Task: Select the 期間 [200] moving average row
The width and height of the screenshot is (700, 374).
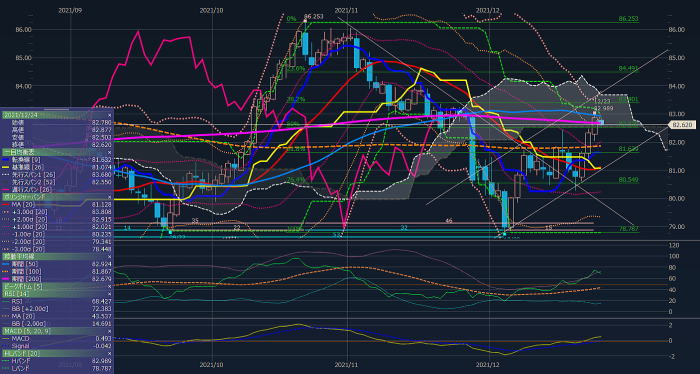Action: (x=57, y=279)
